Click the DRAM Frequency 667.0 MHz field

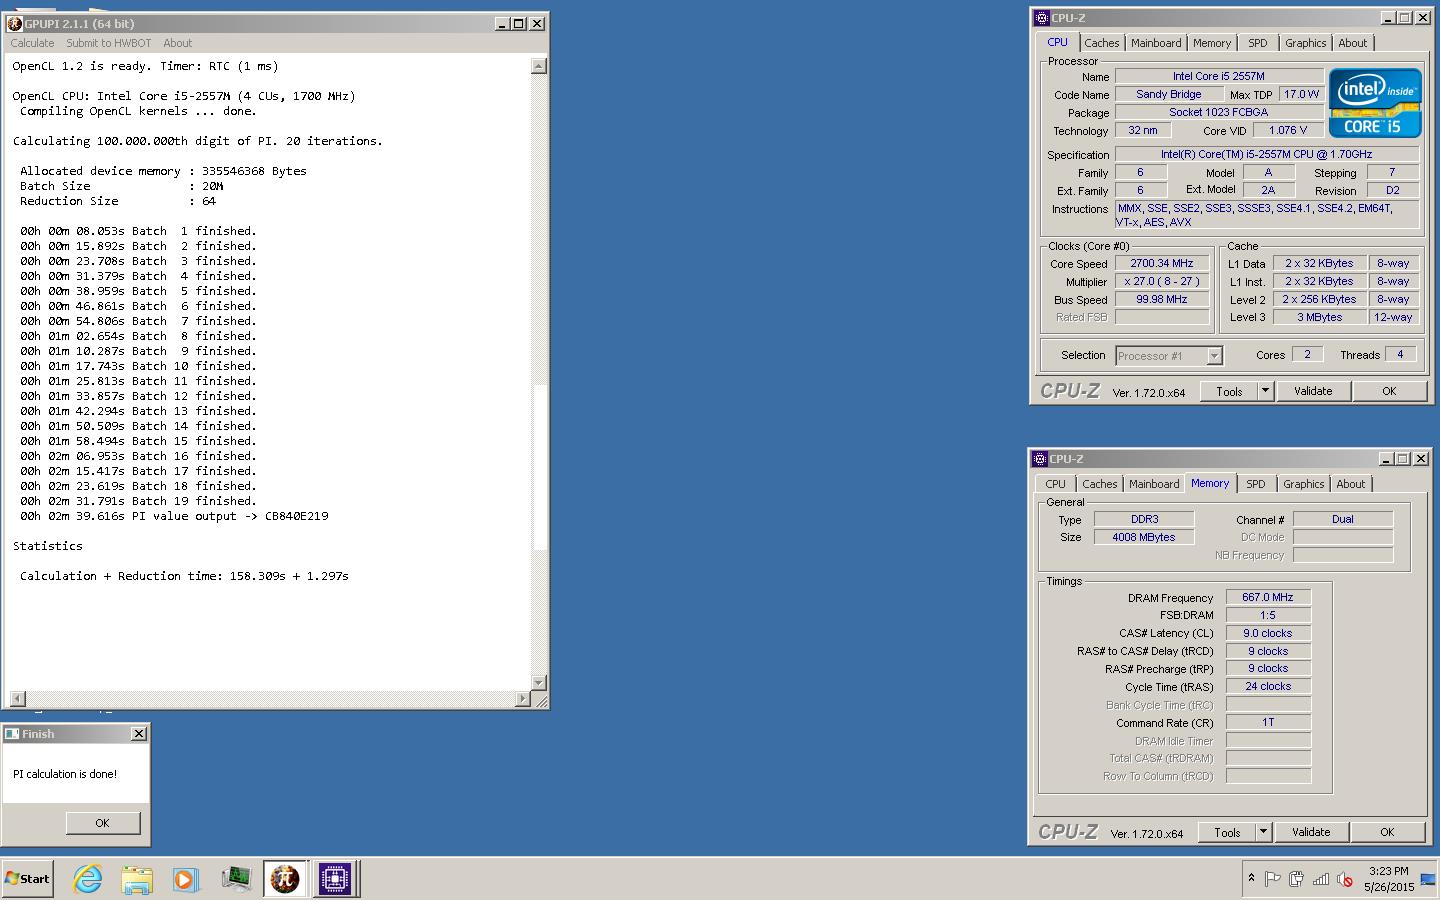click(x=1268, y=597)
